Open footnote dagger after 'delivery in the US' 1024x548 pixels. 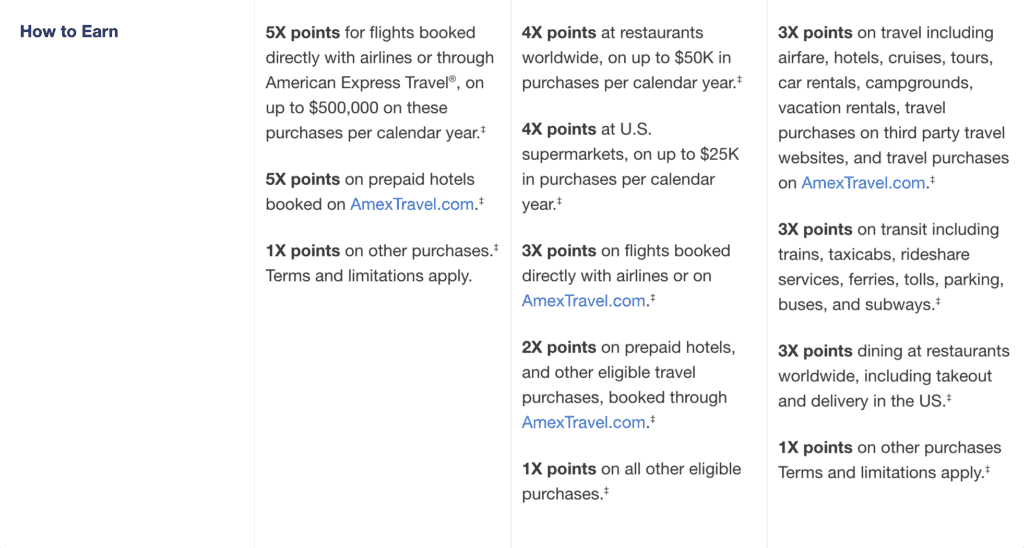pos(948,397)
